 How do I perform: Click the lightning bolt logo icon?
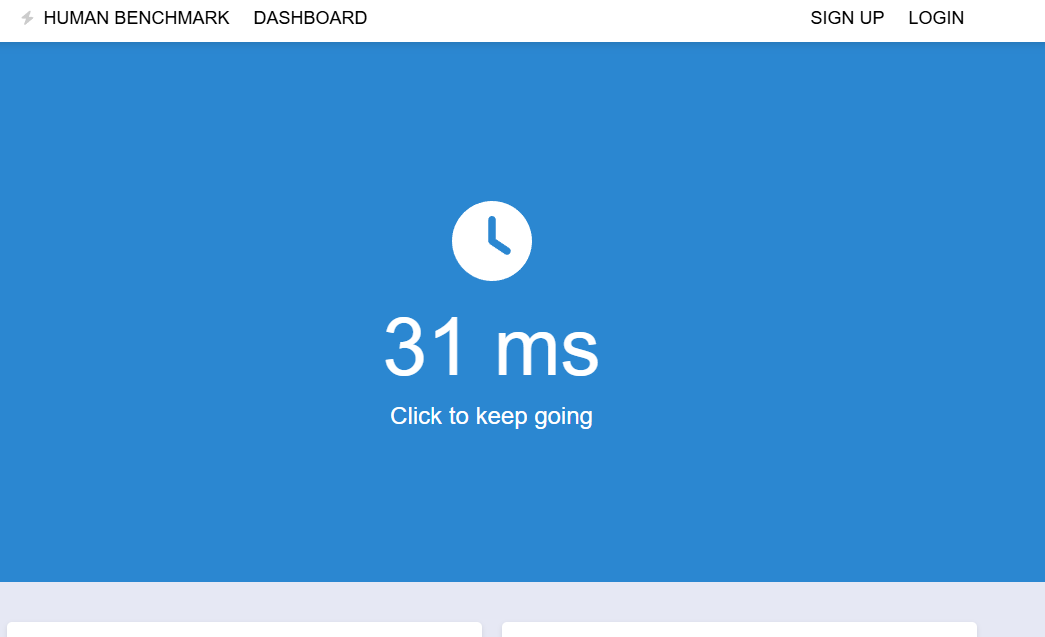27,18
